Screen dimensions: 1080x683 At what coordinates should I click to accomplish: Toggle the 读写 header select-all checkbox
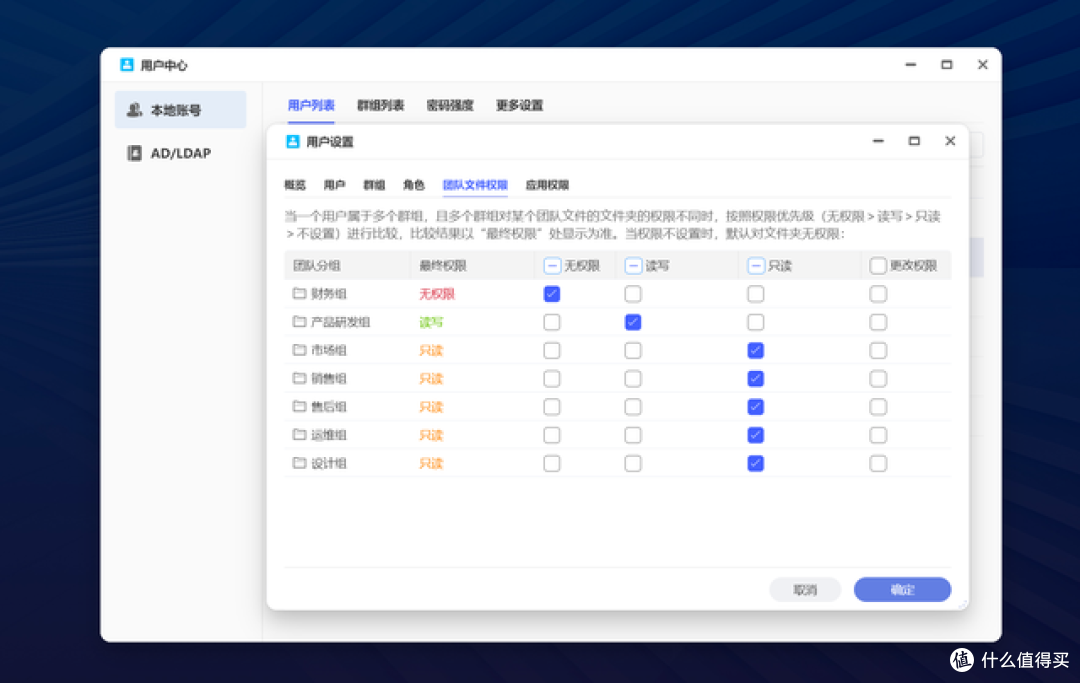[633, 266]
